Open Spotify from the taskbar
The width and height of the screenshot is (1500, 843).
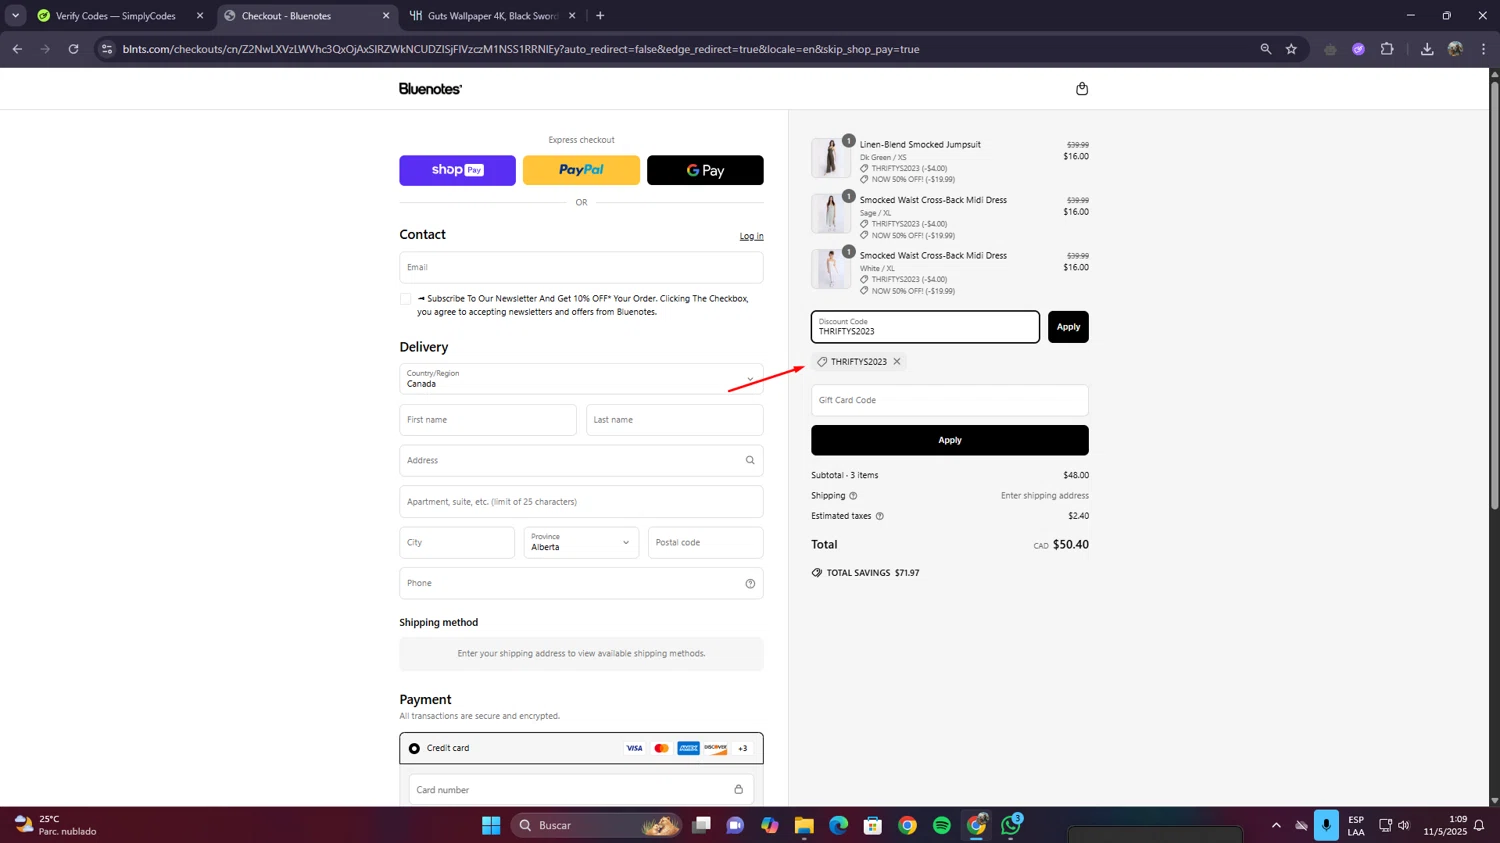tap(941, 825)
